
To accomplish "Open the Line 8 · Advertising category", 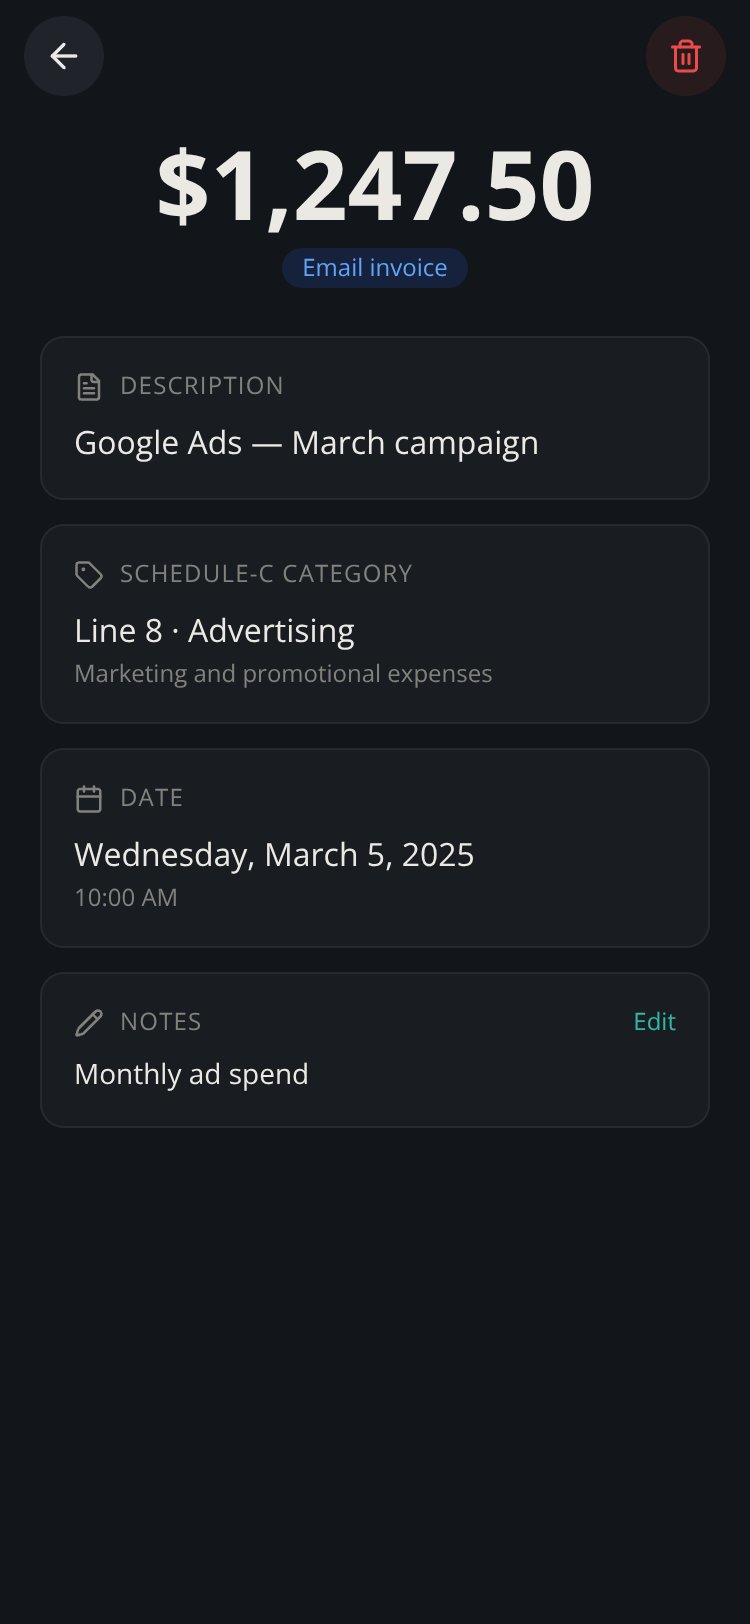I will tap(214, 631).
